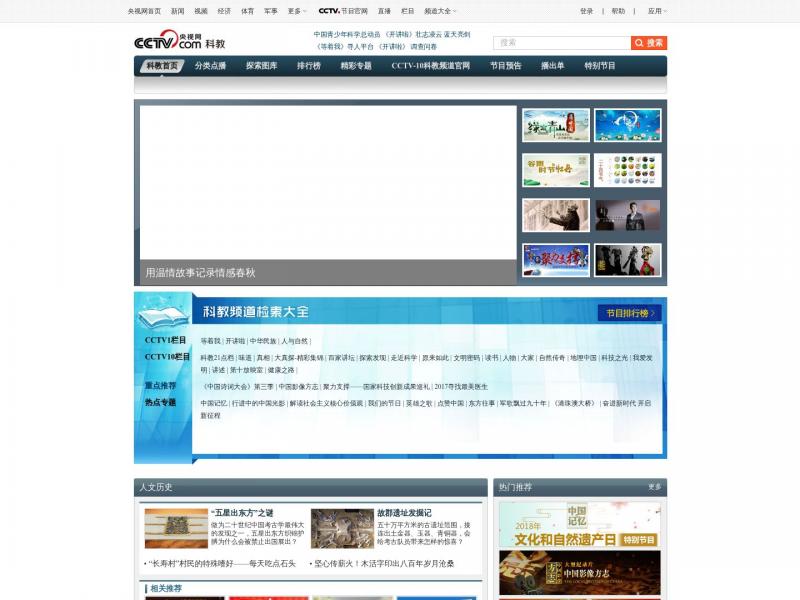The width and height of the screenshot is (800, 600).
Task: Open 军事 link in the top bar
Action: 270,11
